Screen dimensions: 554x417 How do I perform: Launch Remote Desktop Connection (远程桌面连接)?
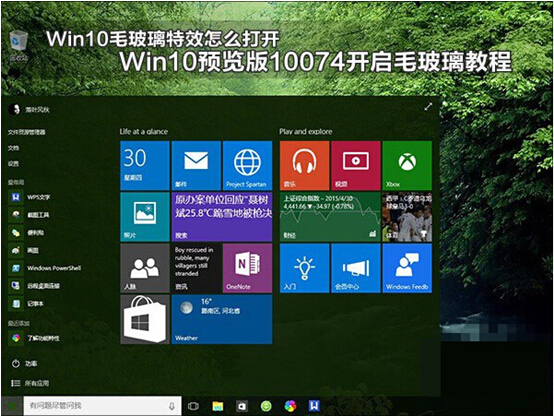pos(35,286)
